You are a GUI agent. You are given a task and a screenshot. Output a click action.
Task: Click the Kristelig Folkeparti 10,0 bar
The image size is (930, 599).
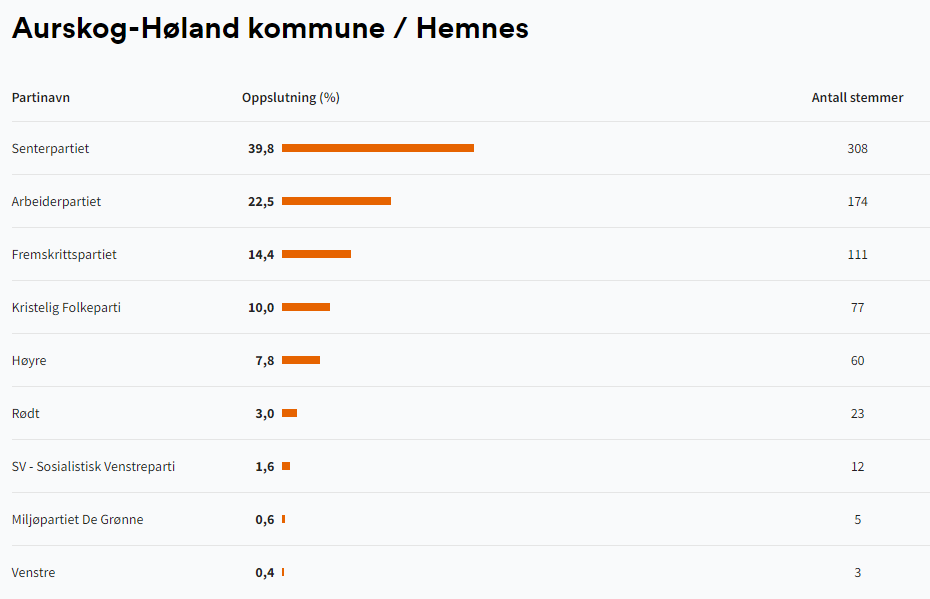coord(306,307)
